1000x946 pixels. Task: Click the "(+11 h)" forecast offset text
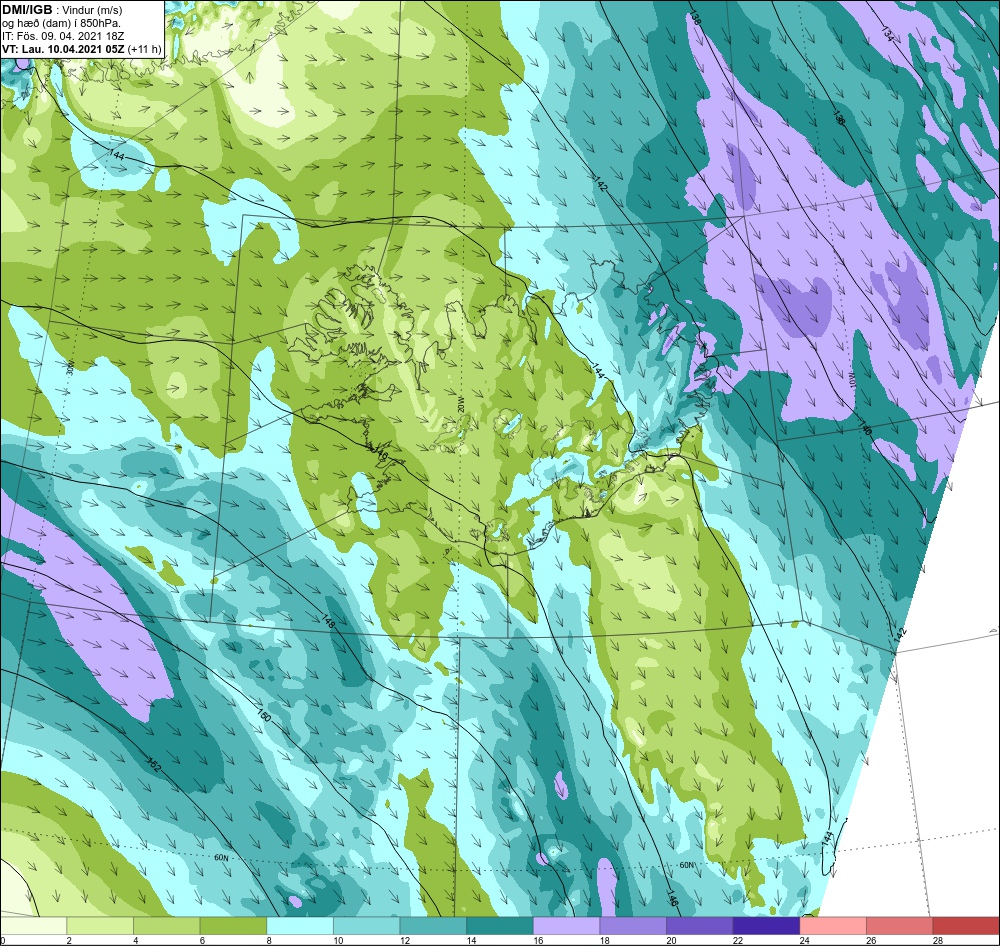tap(145, 49)
